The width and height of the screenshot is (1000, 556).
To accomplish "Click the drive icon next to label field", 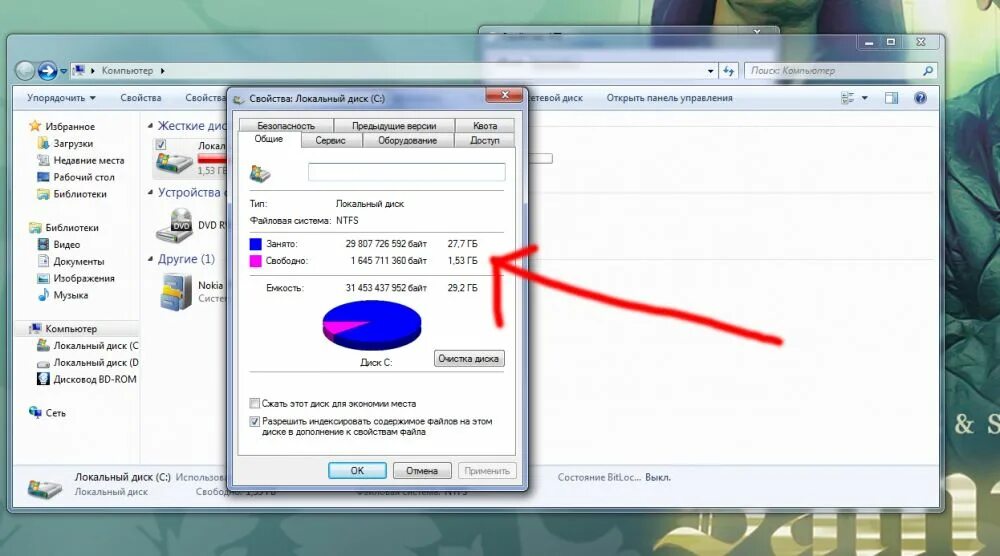I will tap(260, 173).
